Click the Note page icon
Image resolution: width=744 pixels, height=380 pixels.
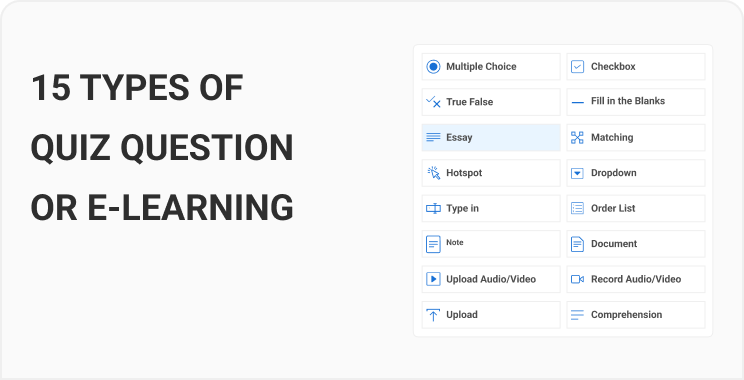pyautogui.click(x=433, y=244)
